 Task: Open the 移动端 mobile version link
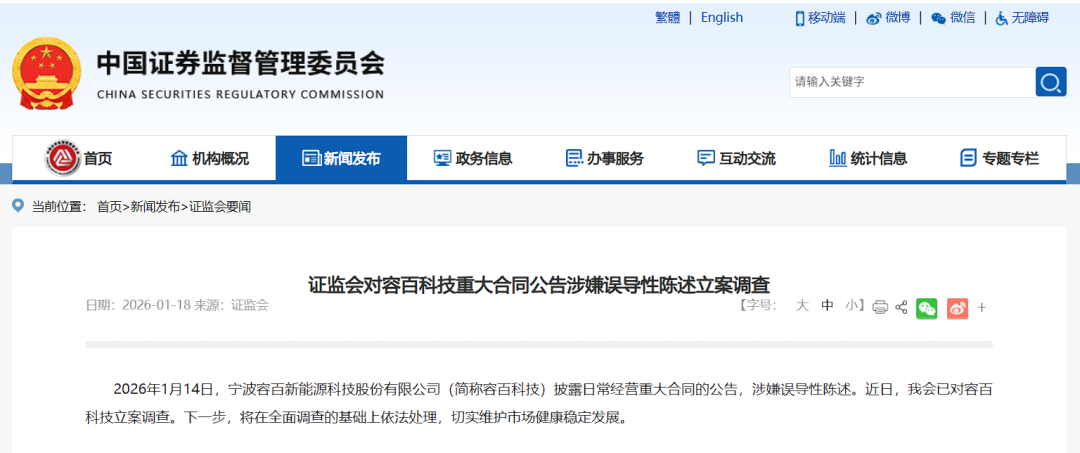click(820, 18)
